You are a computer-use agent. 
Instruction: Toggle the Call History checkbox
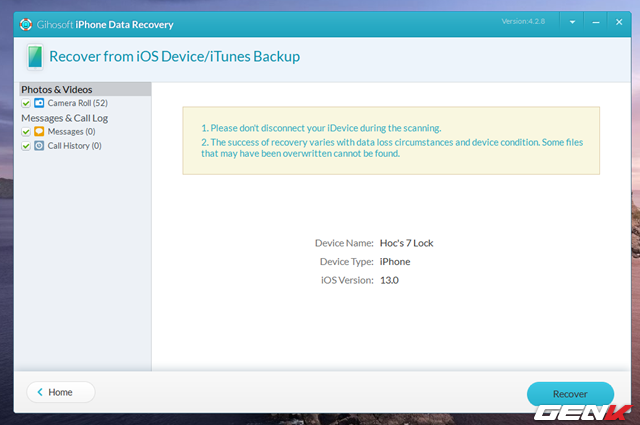pos(26,146)
